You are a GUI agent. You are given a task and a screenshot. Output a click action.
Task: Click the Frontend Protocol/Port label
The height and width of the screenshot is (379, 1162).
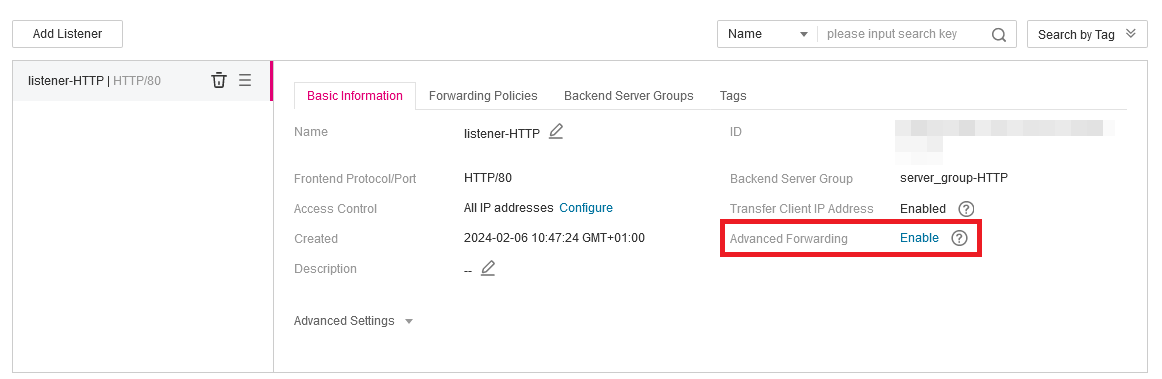[355, 179]
